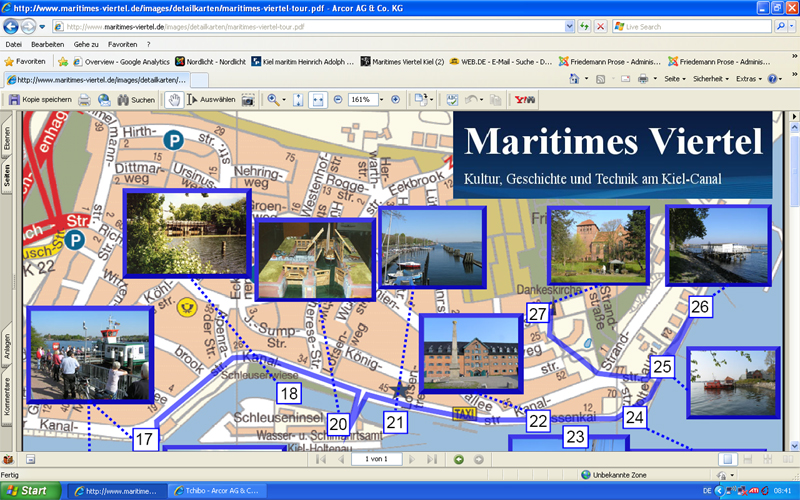The width and height of the screenshot is (800, 500).
Task: Toggle fit page width view
Action: 318,100
